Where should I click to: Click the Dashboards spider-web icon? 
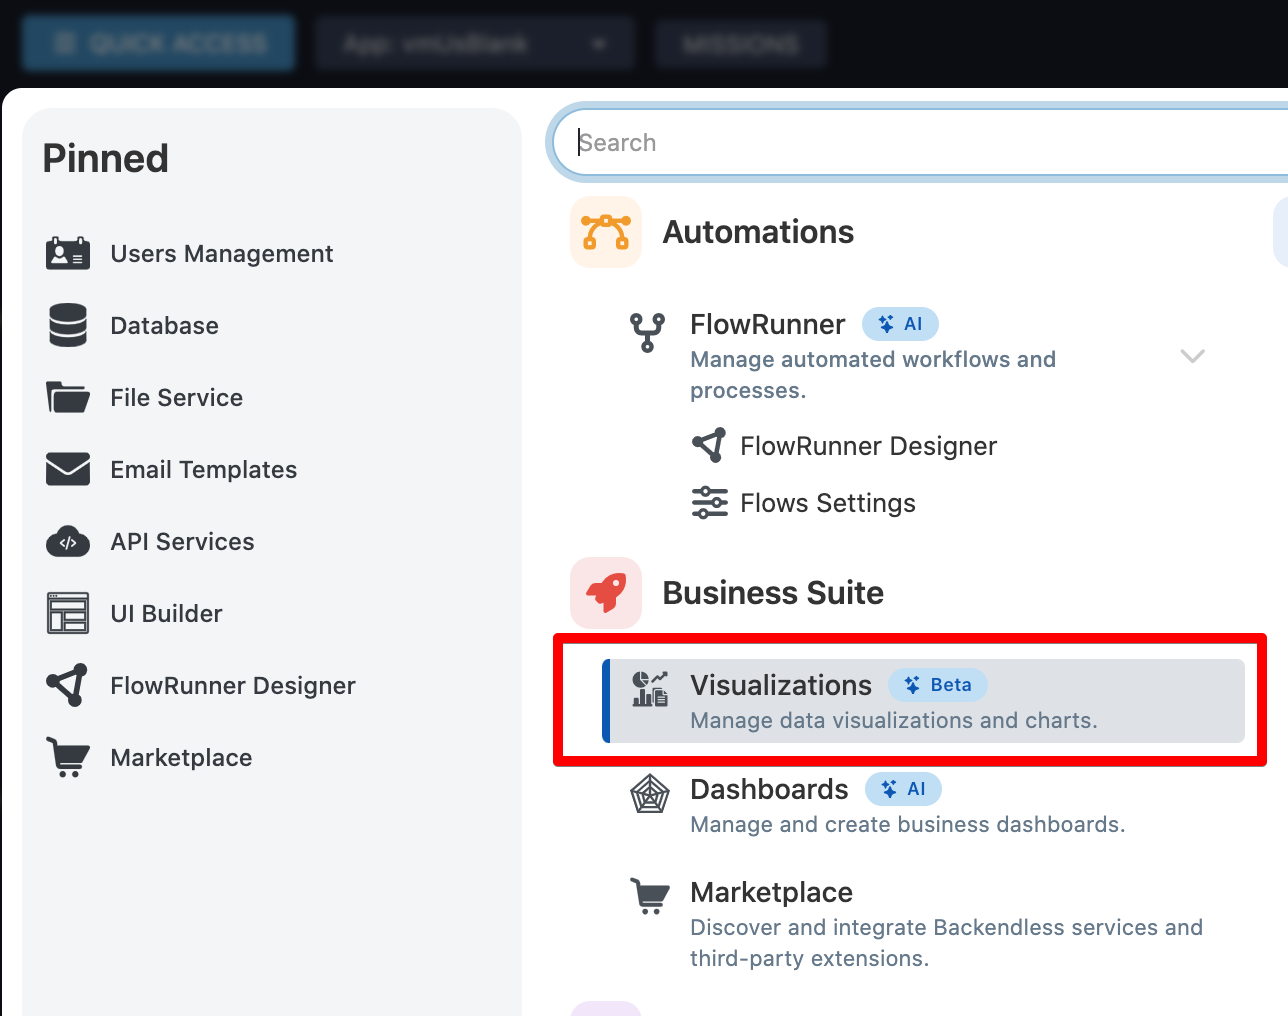click(650, 794)
